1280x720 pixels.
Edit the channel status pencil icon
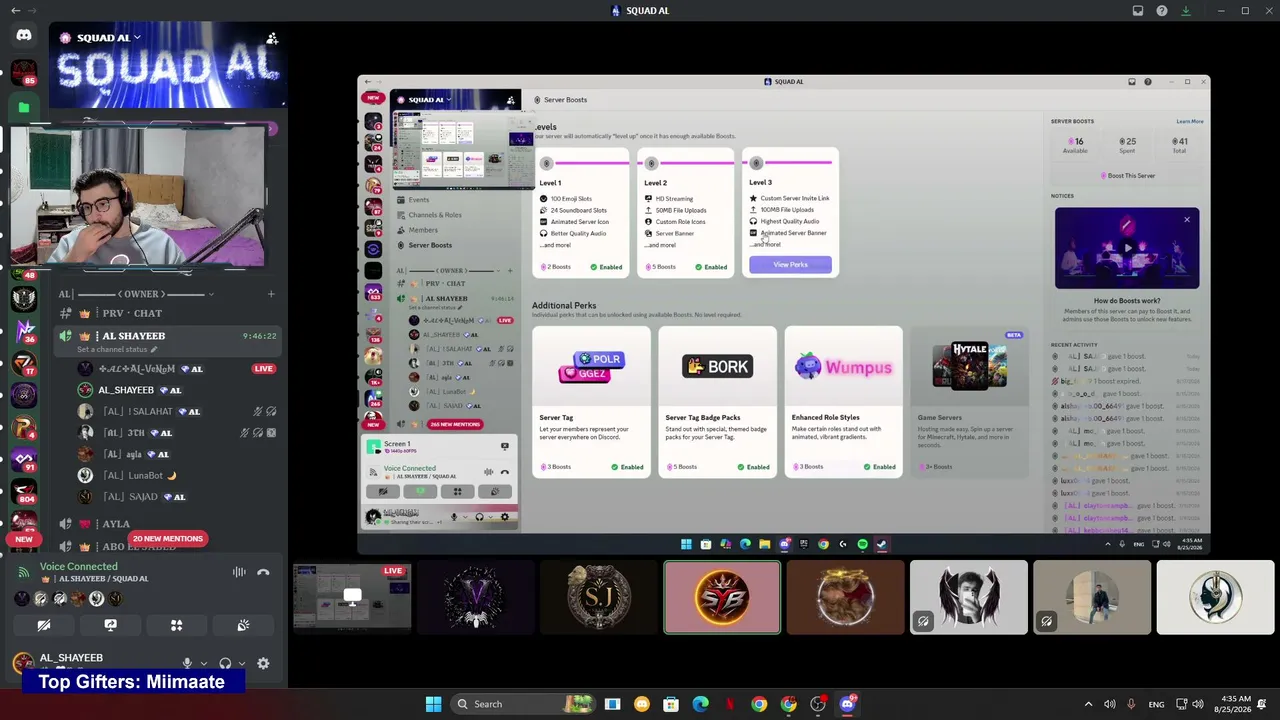(154, 349)
